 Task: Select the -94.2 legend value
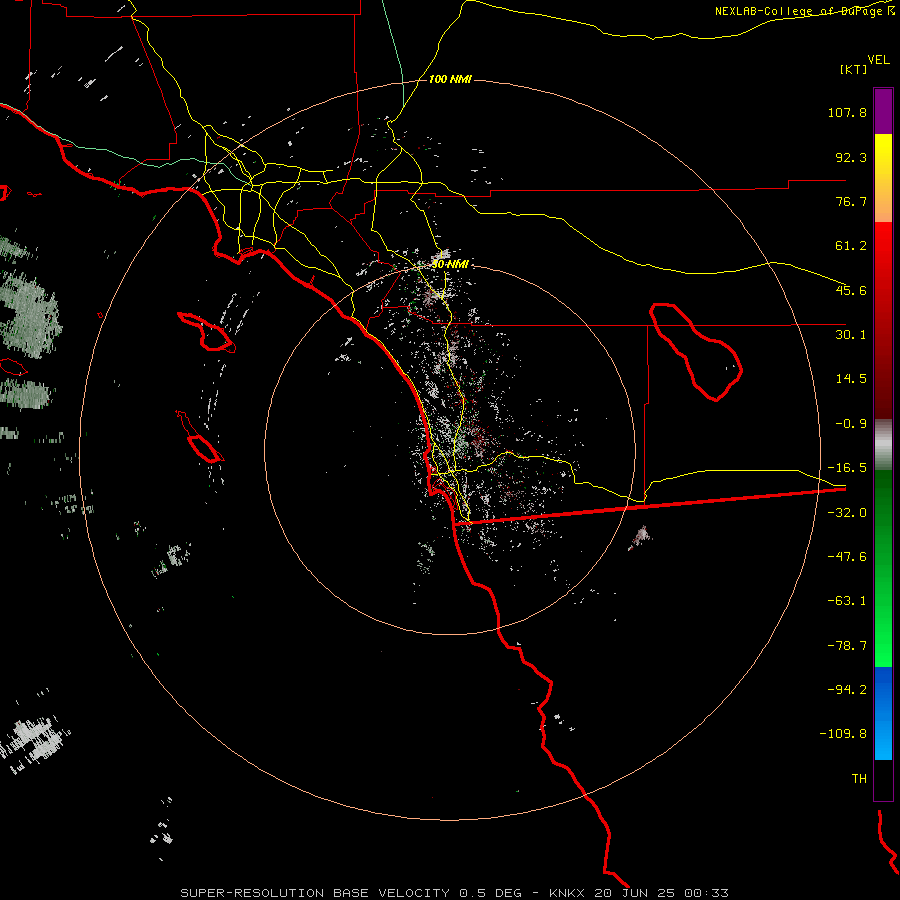click(x=847, y=690)
